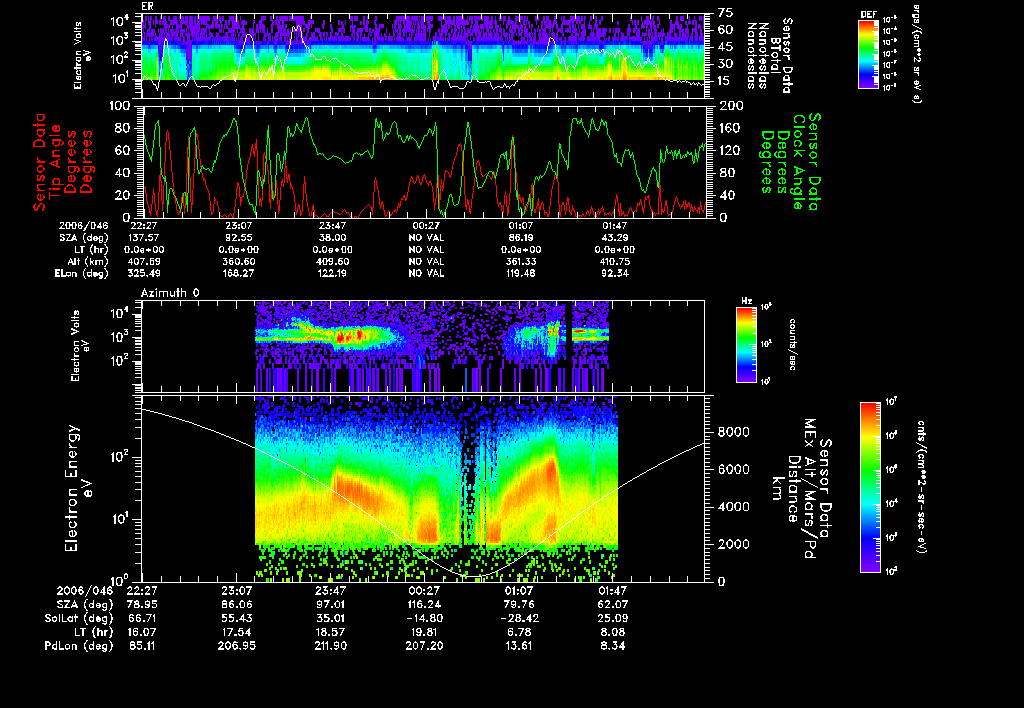Click altitude value 360.60
1024x708 pixels.
(238, 261)
